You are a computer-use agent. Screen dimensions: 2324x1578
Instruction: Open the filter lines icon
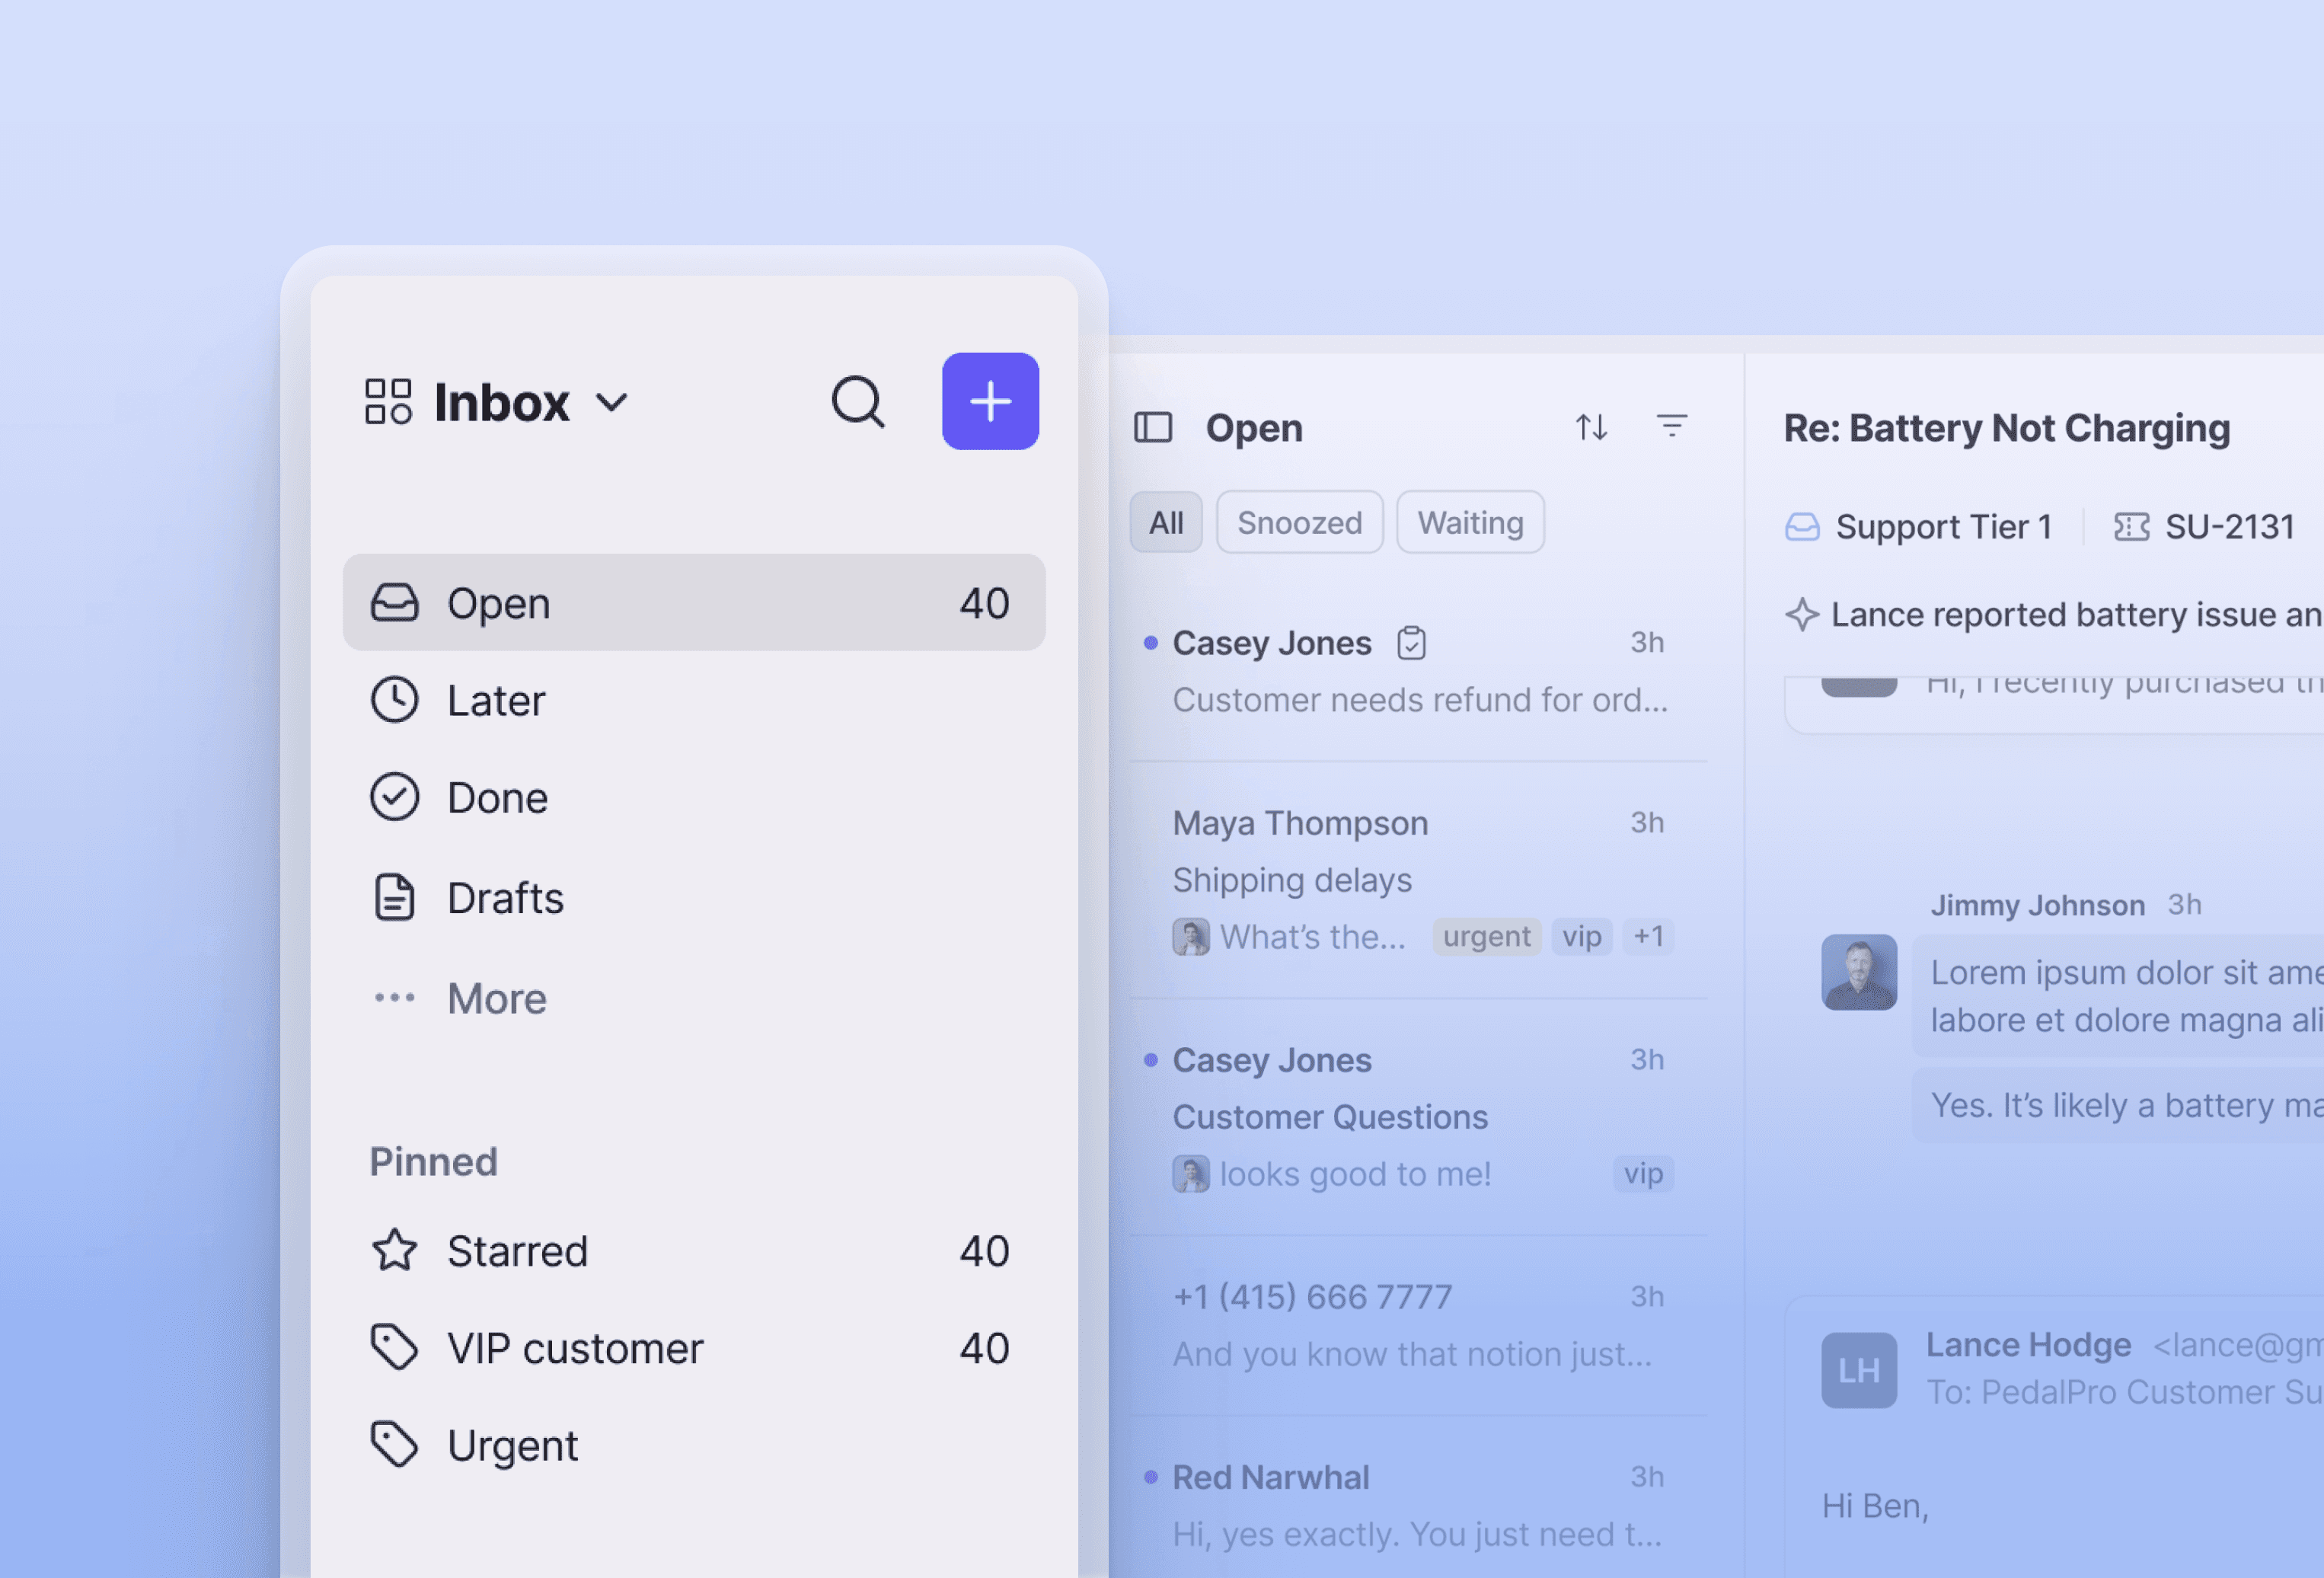pos(1671,427)
